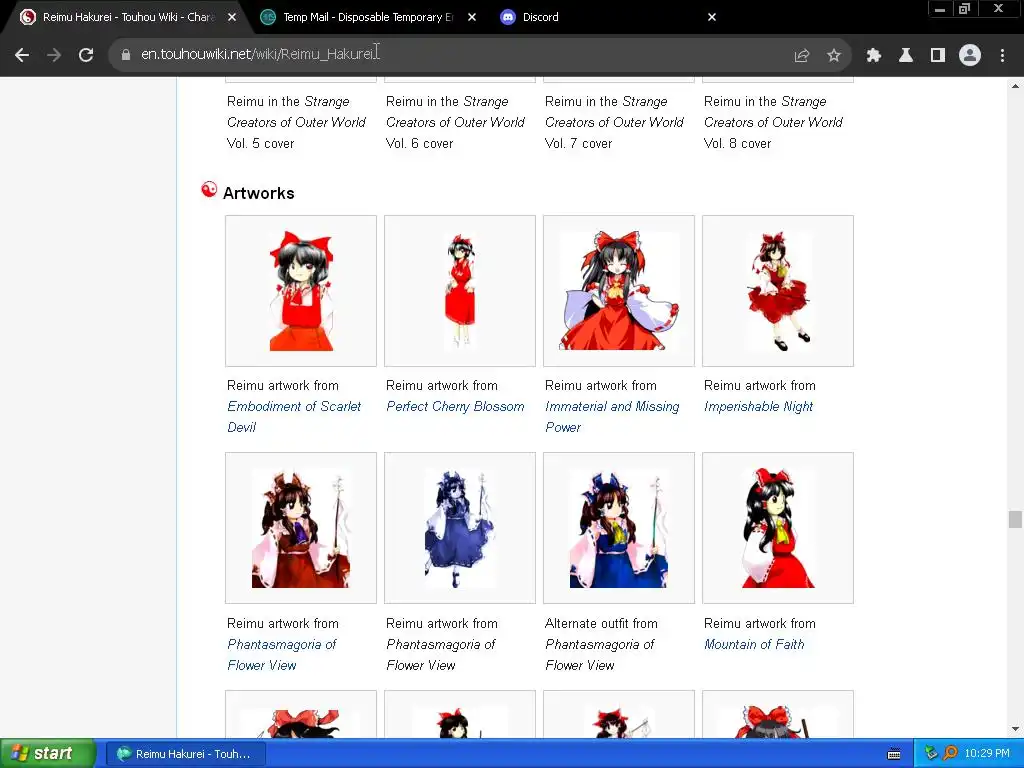This screenshot has height=768, width=1024.
Task: Open the Windows Start menu
Action: point(47,754)
